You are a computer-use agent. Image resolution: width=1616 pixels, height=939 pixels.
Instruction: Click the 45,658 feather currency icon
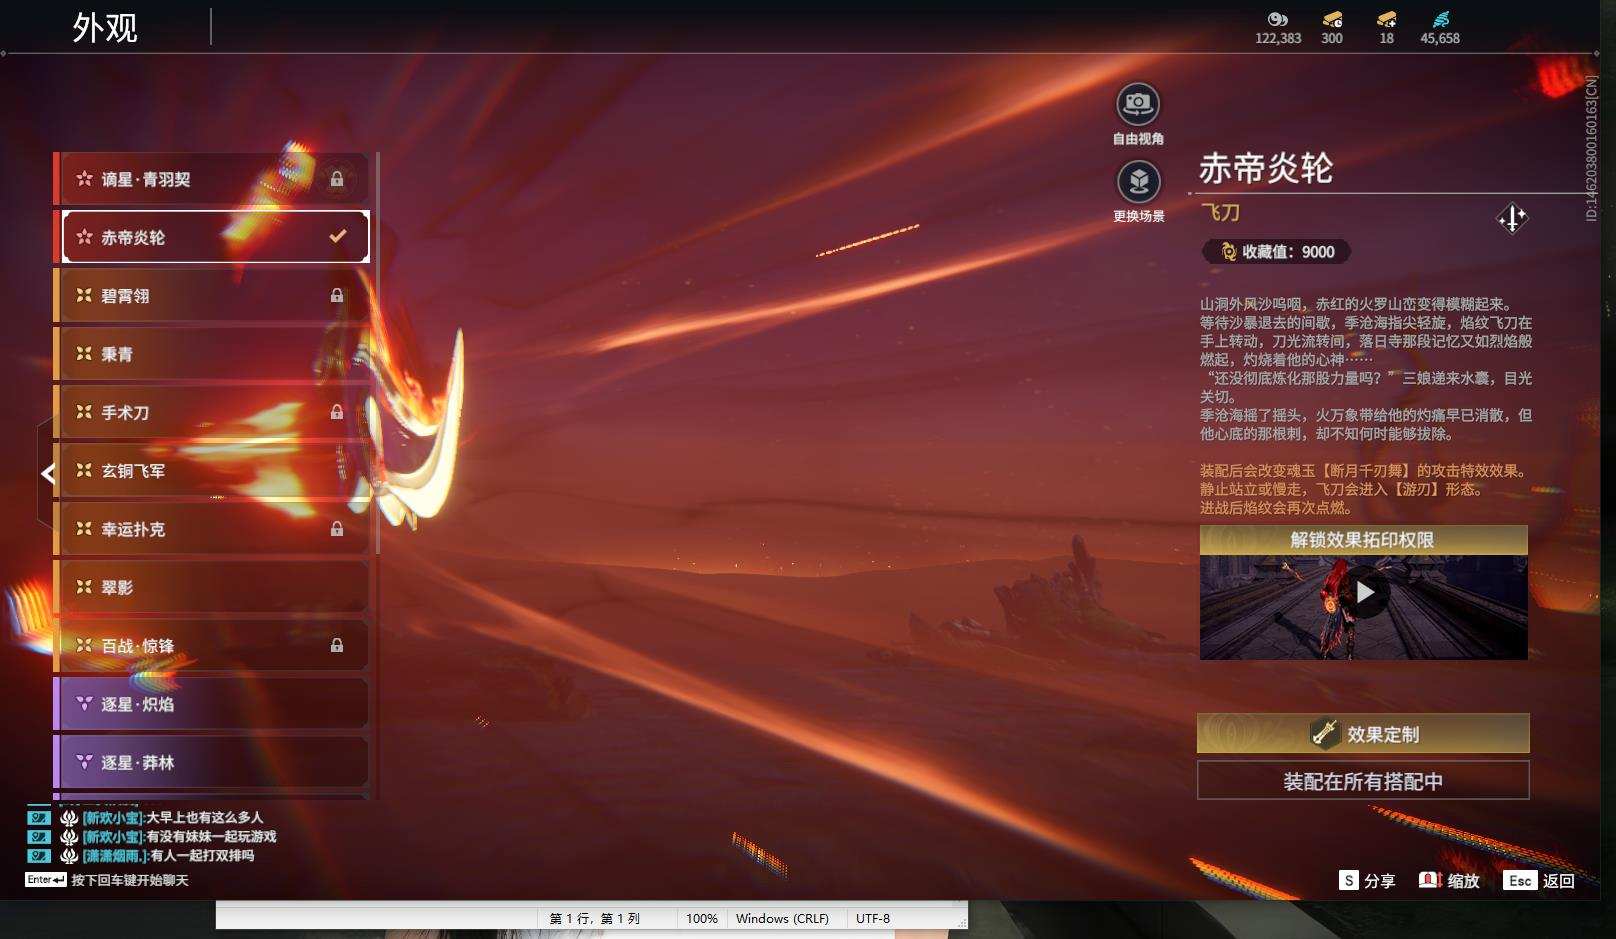click(x=1440, y=19)
